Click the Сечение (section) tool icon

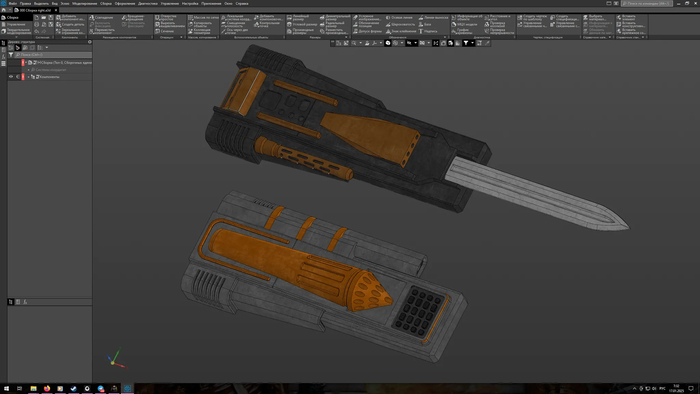pyautogui.click(x=157, y=31)
